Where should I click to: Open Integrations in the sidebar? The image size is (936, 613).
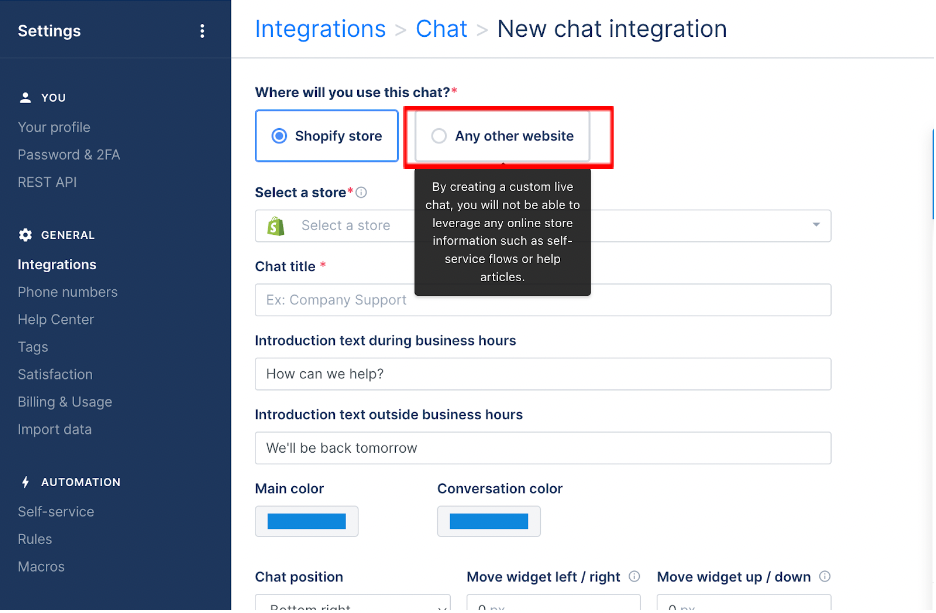pos(57,265)
